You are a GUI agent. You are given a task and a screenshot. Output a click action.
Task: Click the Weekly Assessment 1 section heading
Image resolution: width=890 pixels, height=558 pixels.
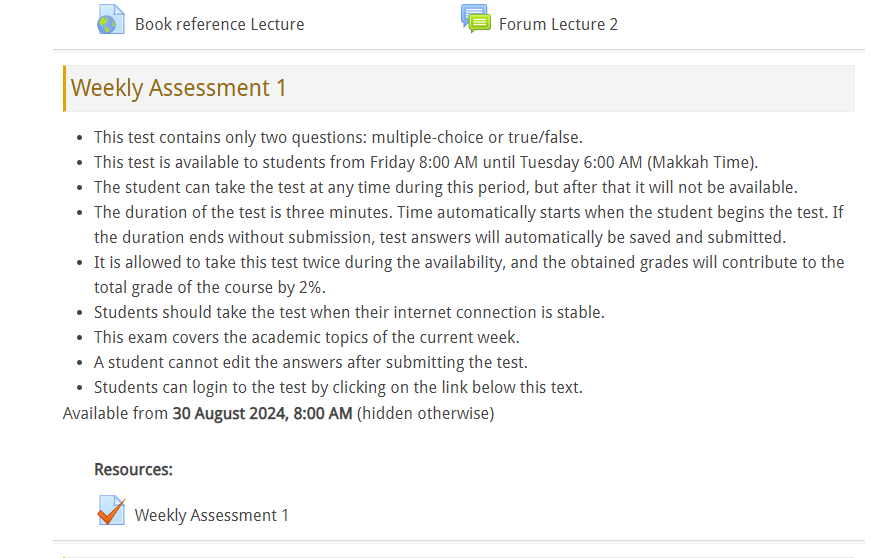179,88
